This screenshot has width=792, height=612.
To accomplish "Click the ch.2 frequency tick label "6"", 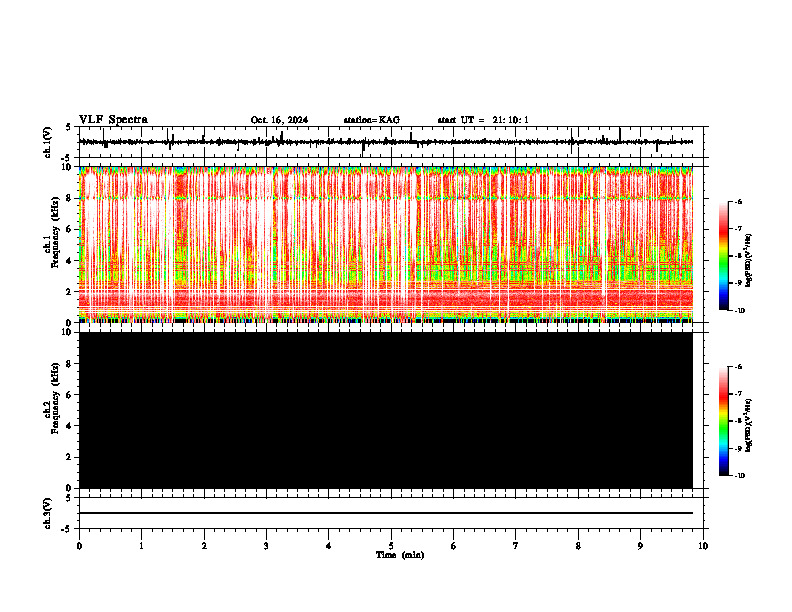I will 70,395.
